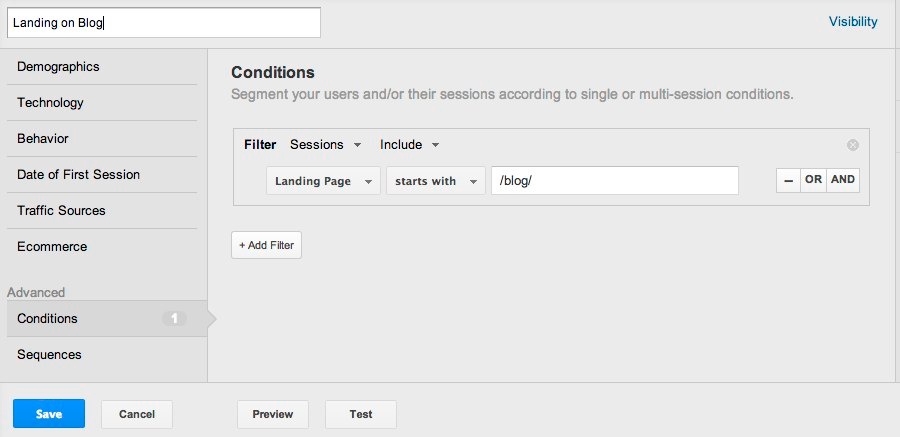The height and width of the screenshot is (437, 900).
Task: Click the + Add Filter button
Action: pyautogui.click(x=266, y=245)
